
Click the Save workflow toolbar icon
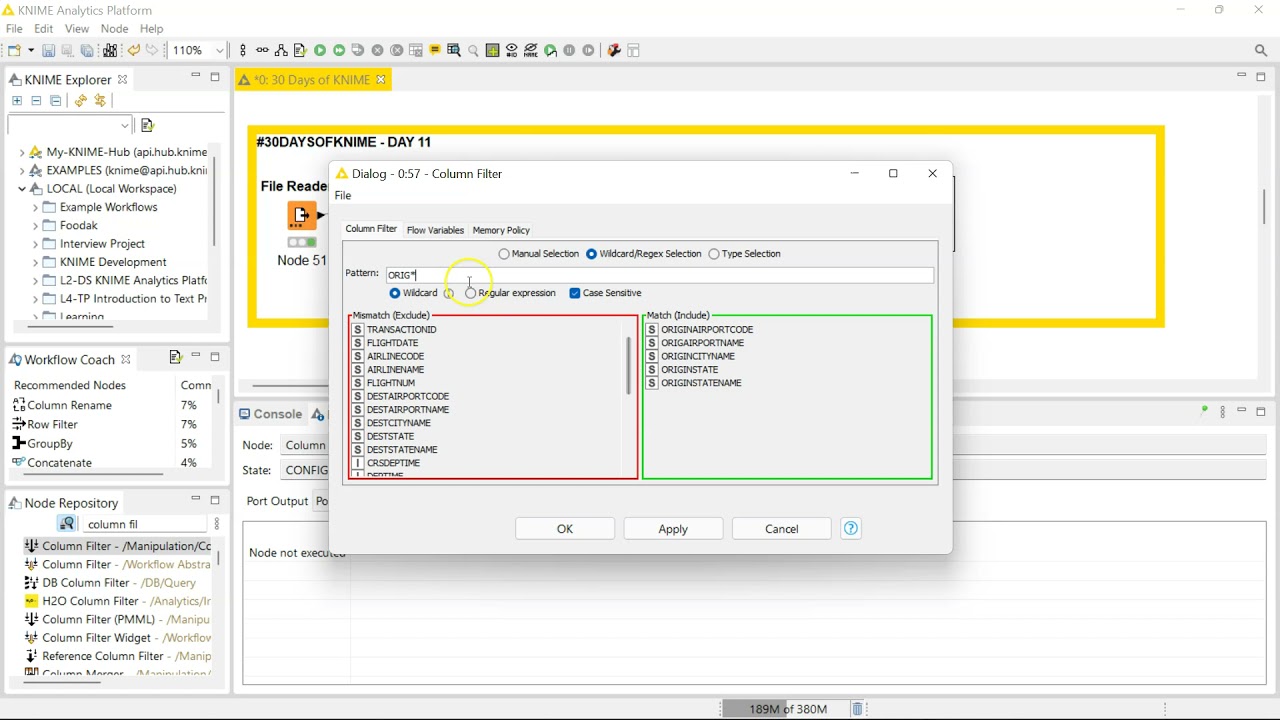coord(48,50)
